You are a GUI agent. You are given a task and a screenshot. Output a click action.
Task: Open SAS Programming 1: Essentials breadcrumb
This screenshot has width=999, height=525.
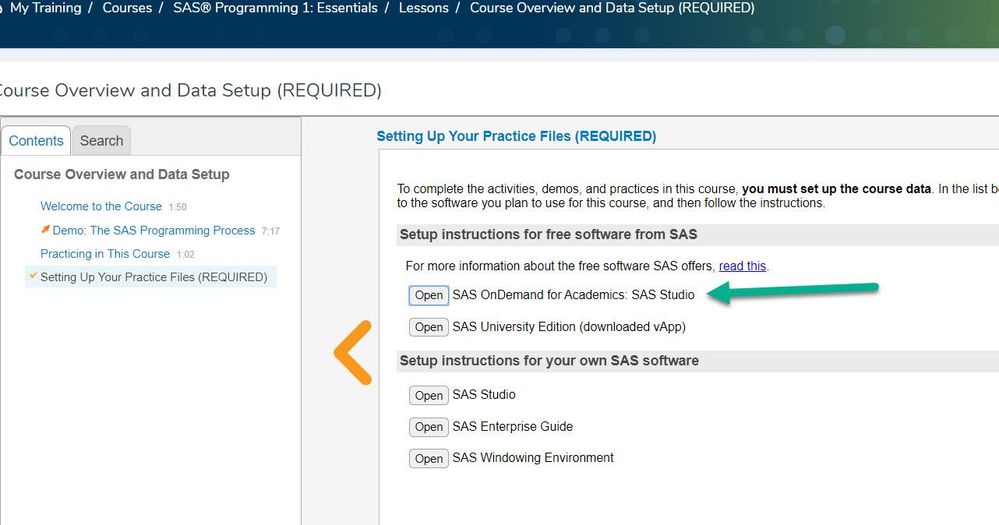tap(275, 8)
